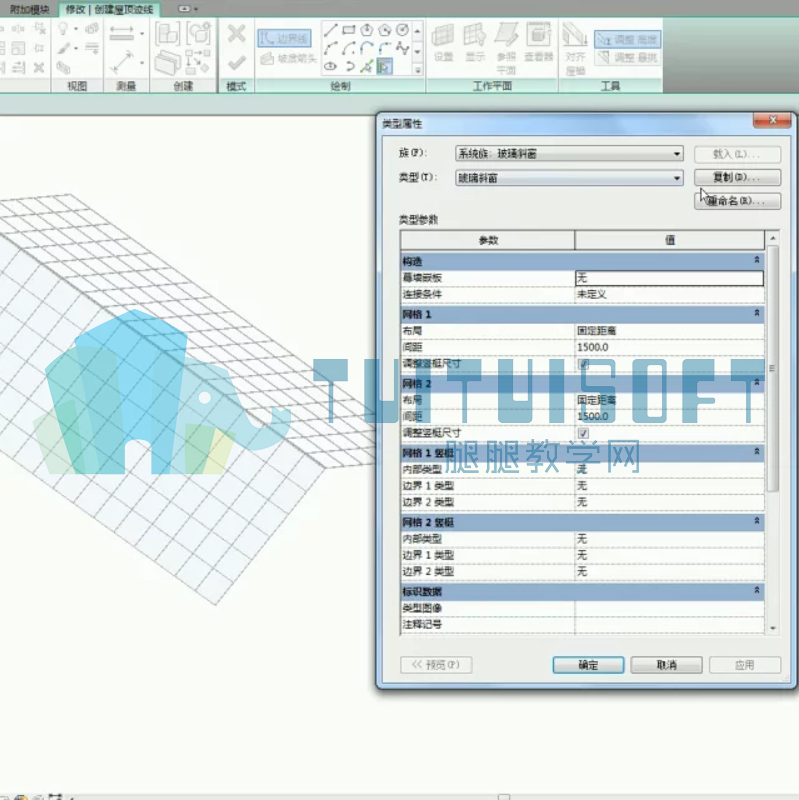This screenshot has height=800, width=799.
Task: Select the straight Line draw tool
Action: (x=331, y=30)
